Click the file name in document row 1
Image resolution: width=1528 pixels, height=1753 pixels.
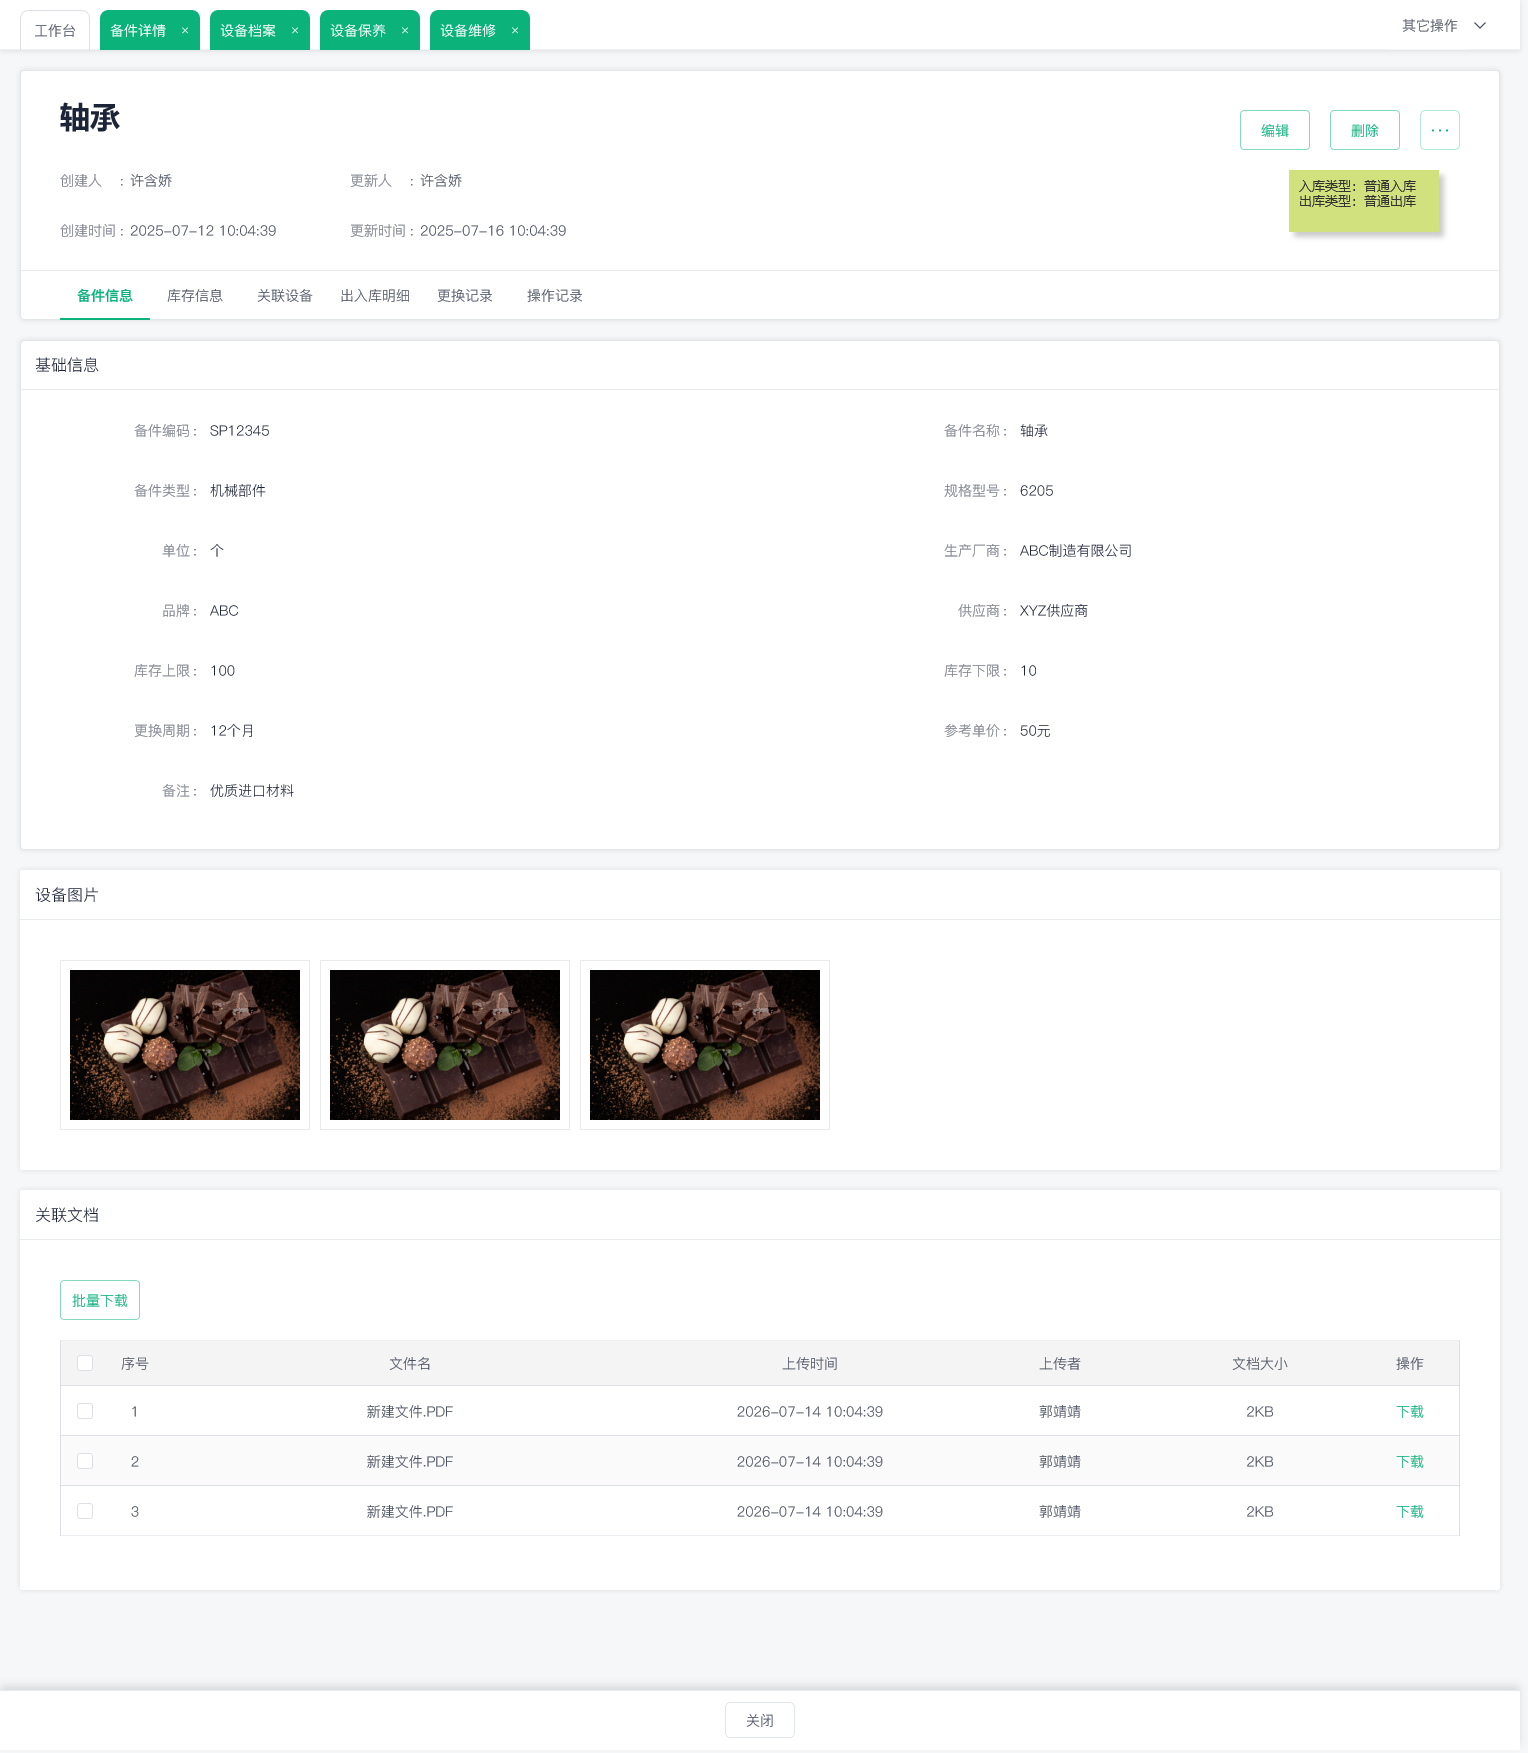(x=410, y=1411)
